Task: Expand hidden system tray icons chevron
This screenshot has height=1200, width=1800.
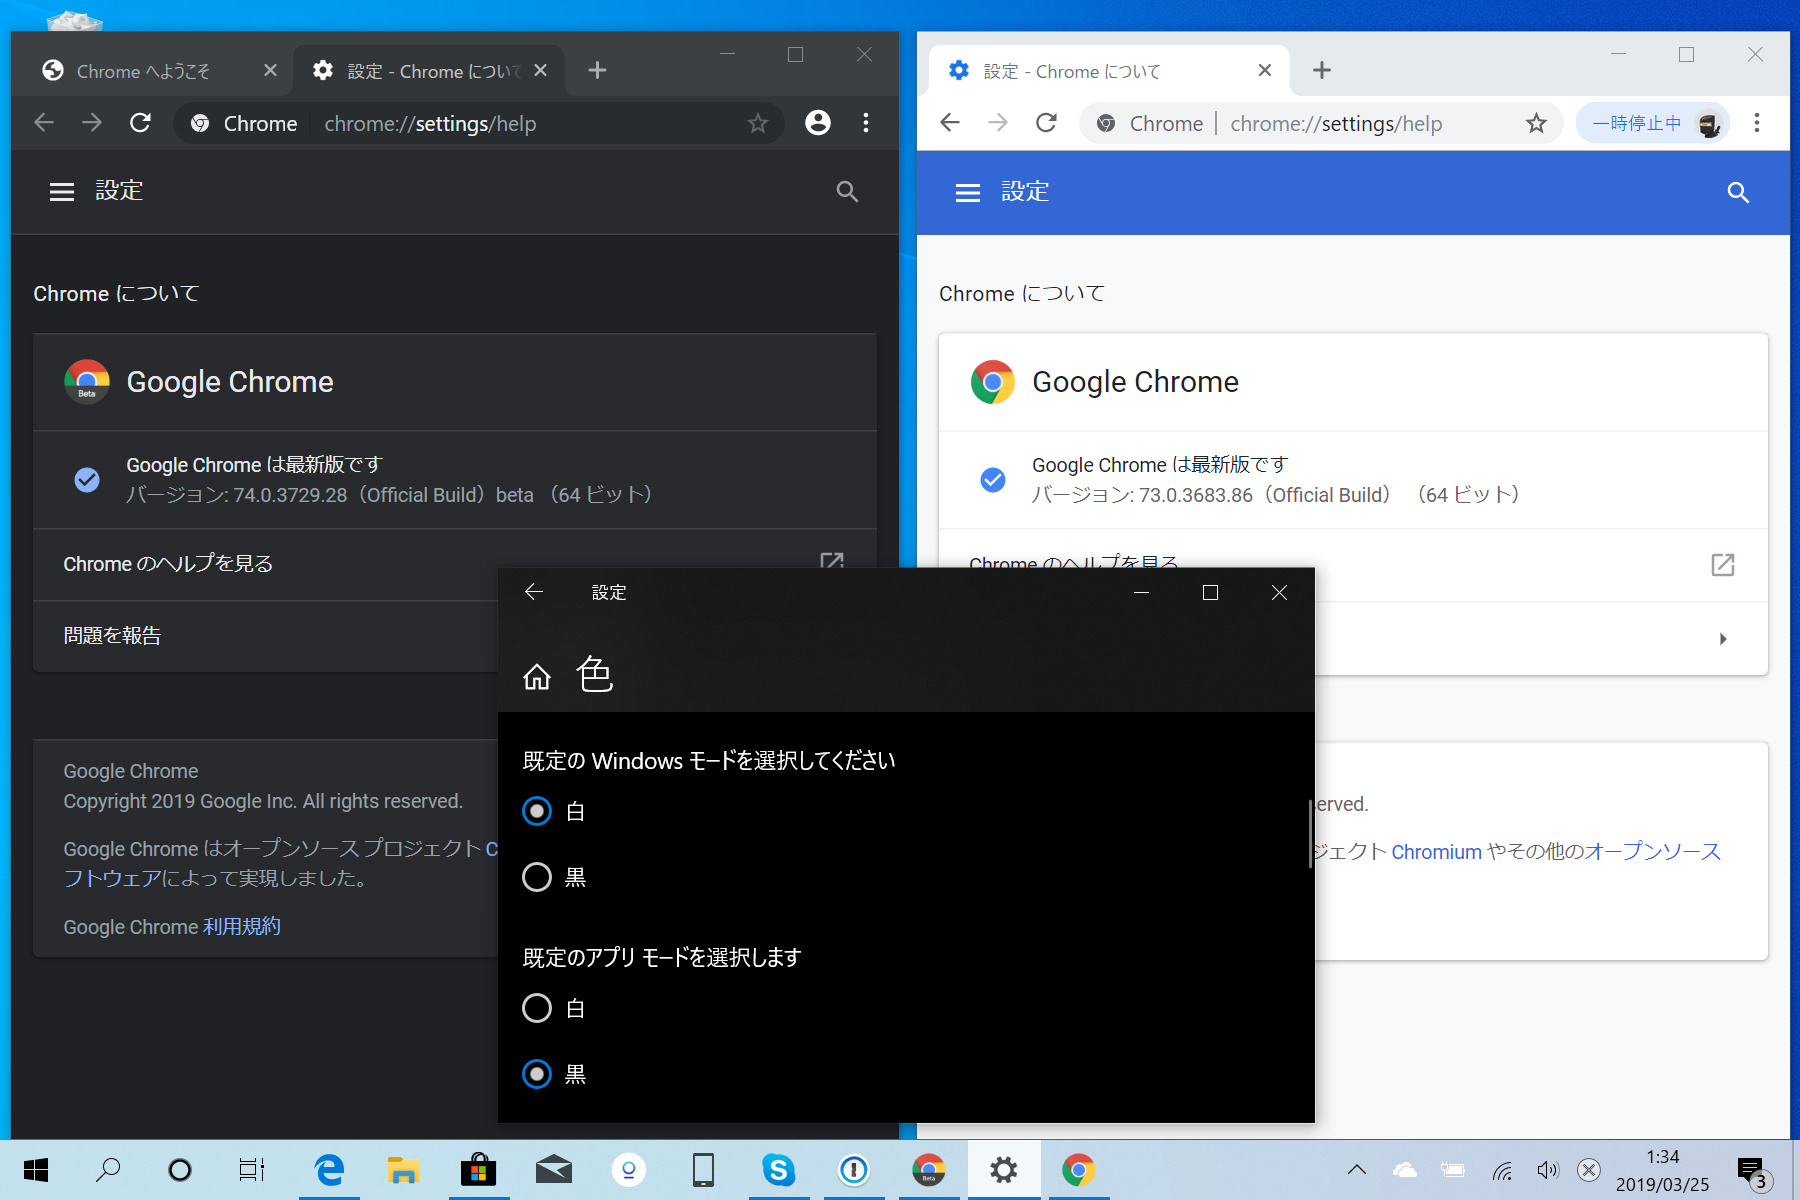Action: coord(1356,1169)
